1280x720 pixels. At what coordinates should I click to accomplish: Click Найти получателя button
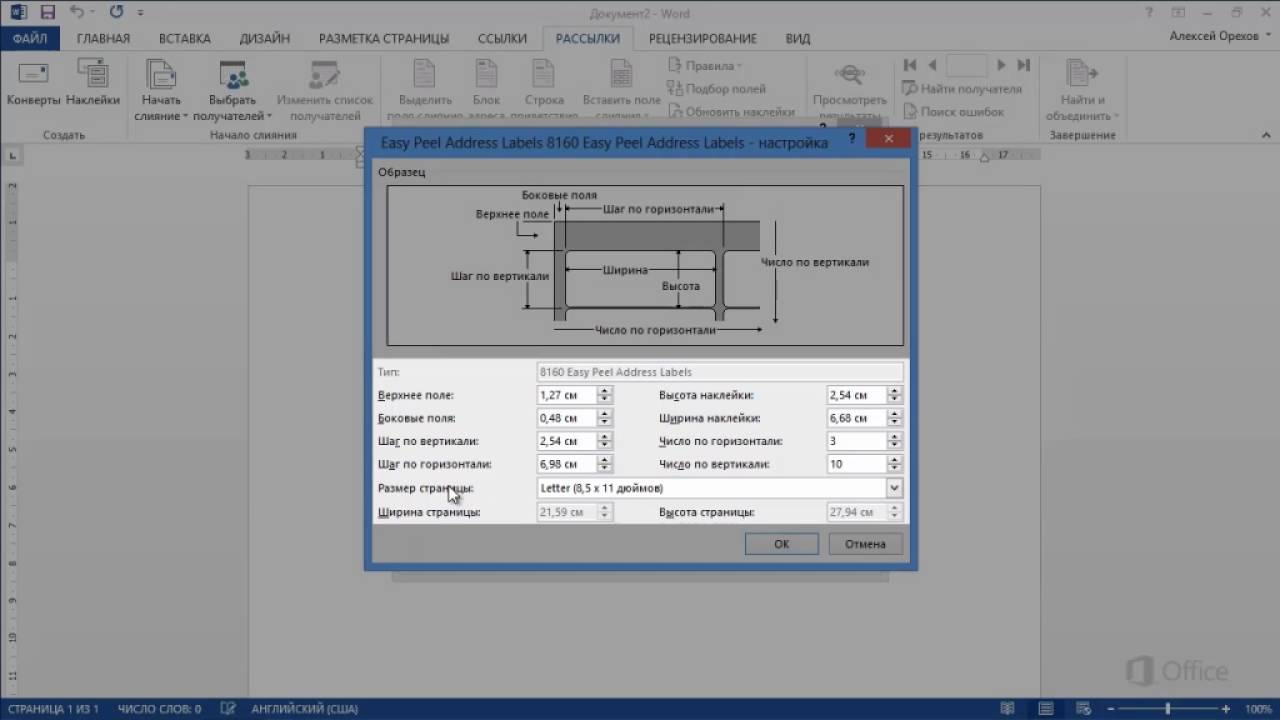[962, 89]
